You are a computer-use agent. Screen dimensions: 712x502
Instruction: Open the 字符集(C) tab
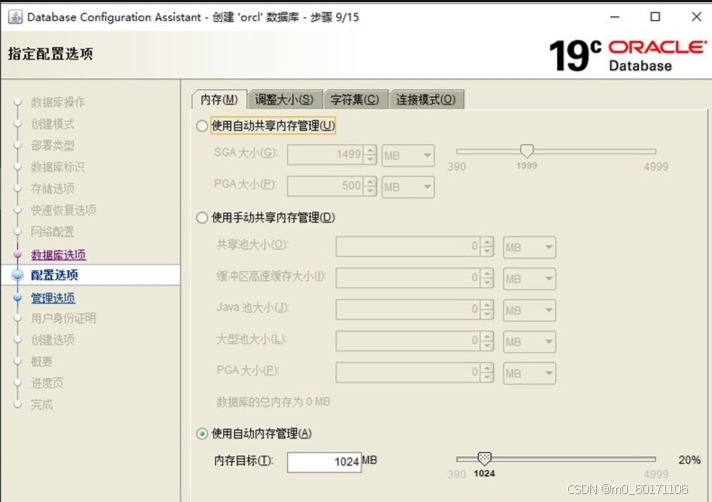coord(355,99)
